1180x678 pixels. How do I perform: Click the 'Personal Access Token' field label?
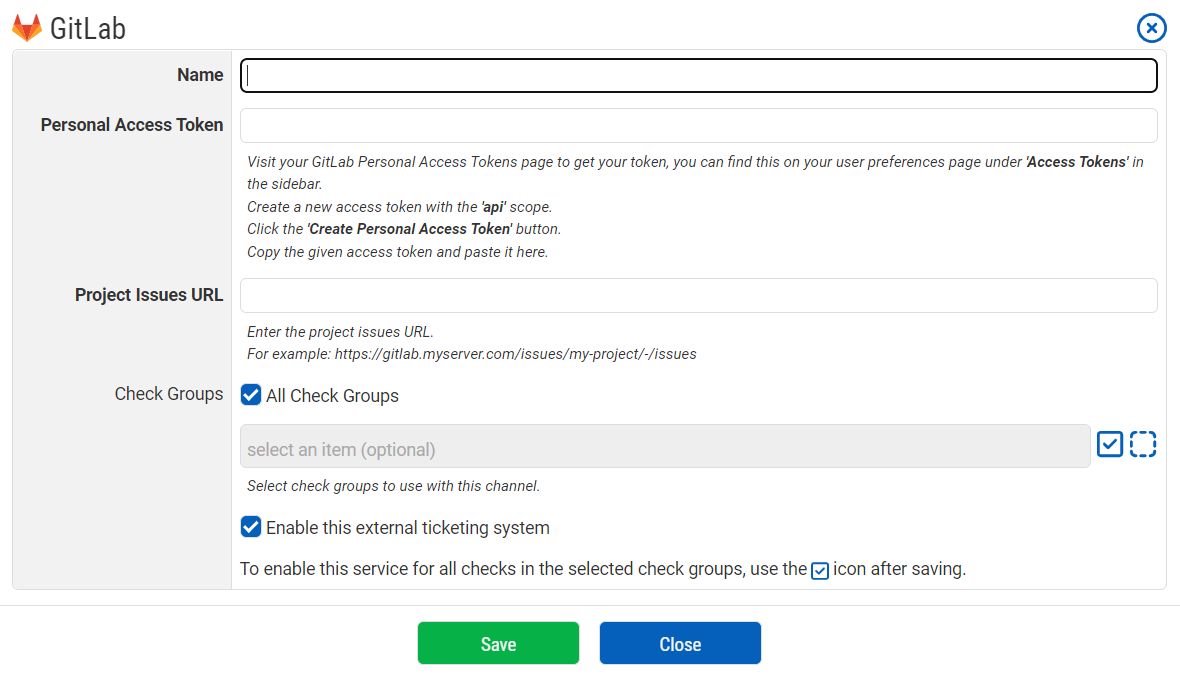(x=132, y=125)
